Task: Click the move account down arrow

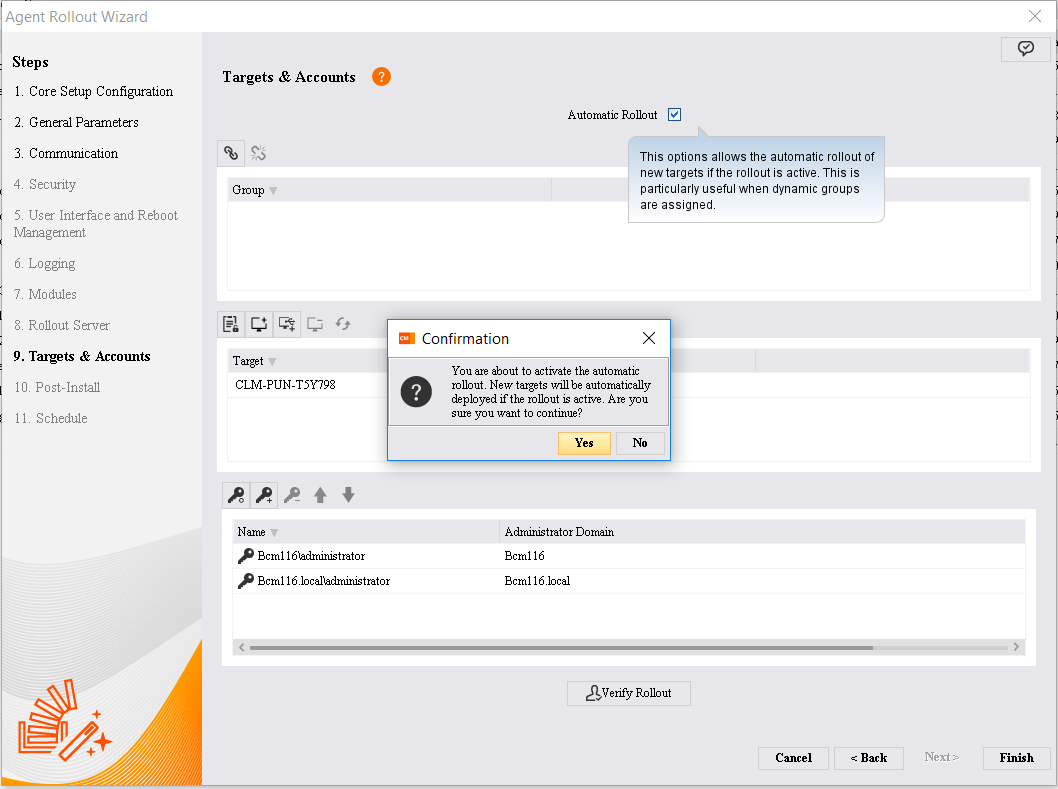Action: point(348,495)
